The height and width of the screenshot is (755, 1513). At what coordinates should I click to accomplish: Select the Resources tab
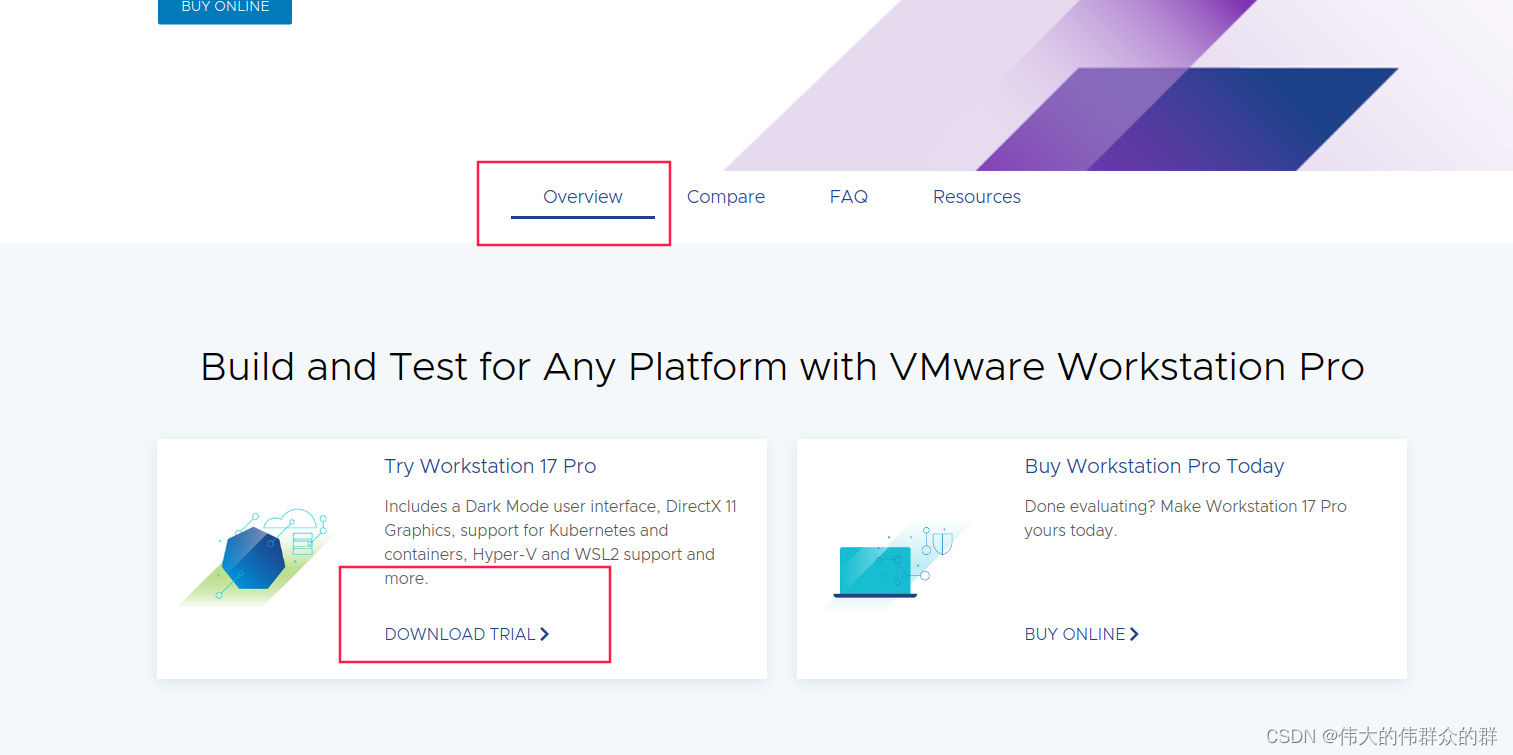pyautogui.click(x=976, y=196)
